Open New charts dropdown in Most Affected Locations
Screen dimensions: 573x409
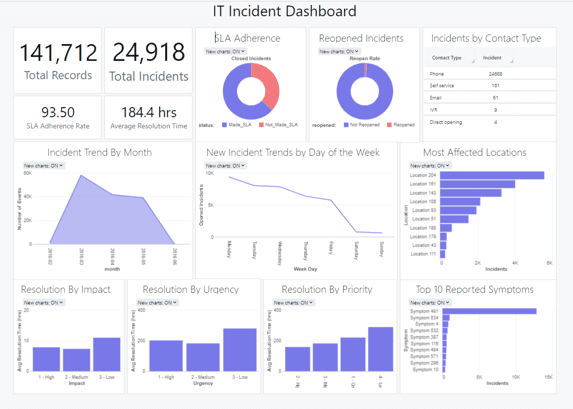coord(430,166)
